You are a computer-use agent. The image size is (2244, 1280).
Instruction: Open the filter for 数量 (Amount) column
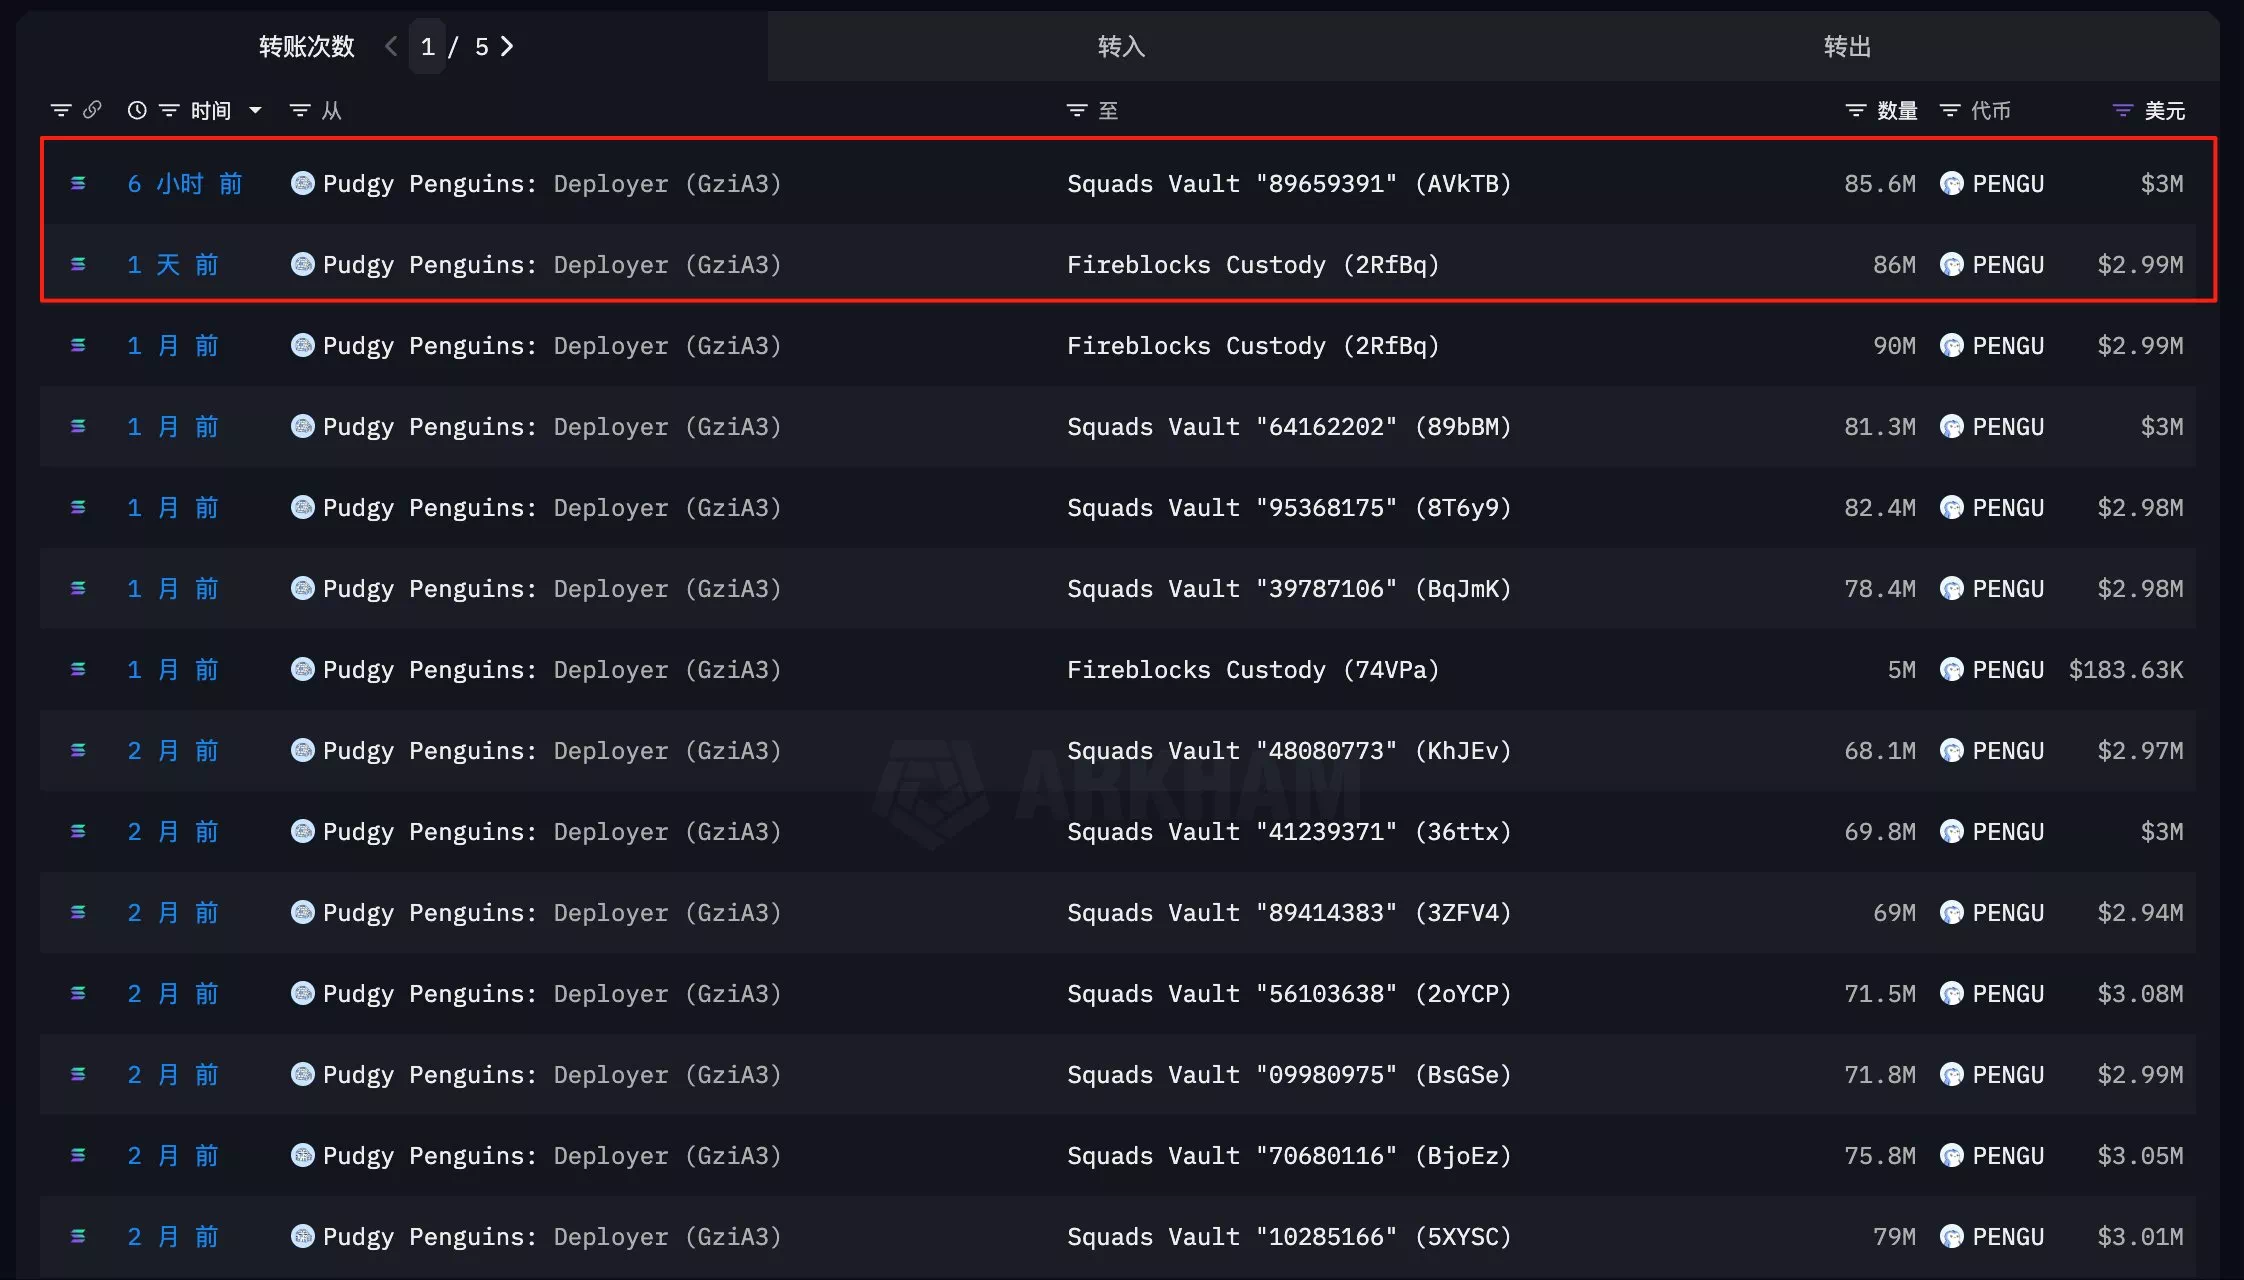(1855, 110)
